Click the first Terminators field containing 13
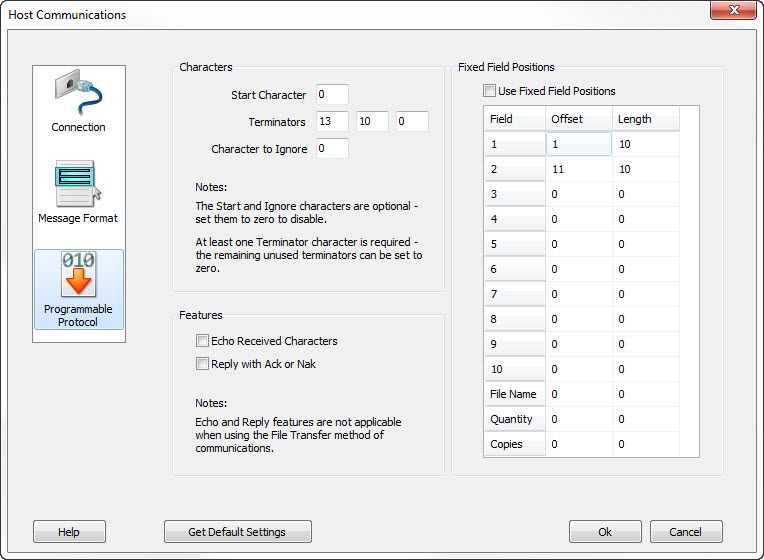The width and height of the screenshot is (764, 560). coord(332,121)
